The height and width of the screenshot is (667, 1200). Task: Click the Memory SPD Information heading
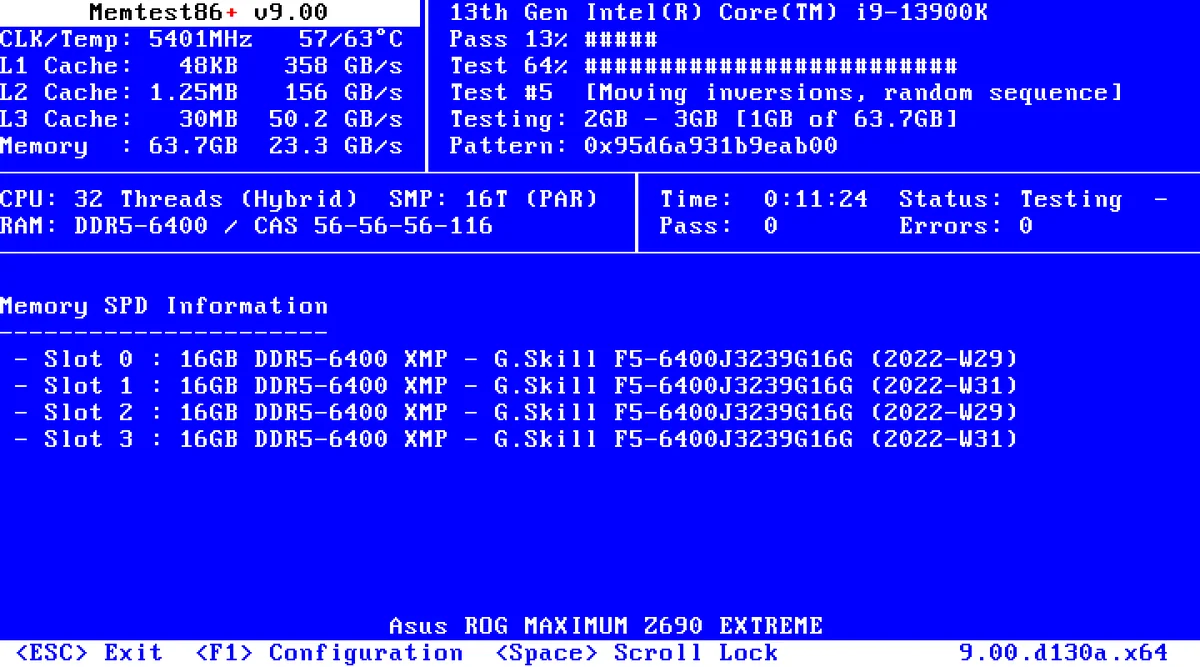tap(164, 305)
